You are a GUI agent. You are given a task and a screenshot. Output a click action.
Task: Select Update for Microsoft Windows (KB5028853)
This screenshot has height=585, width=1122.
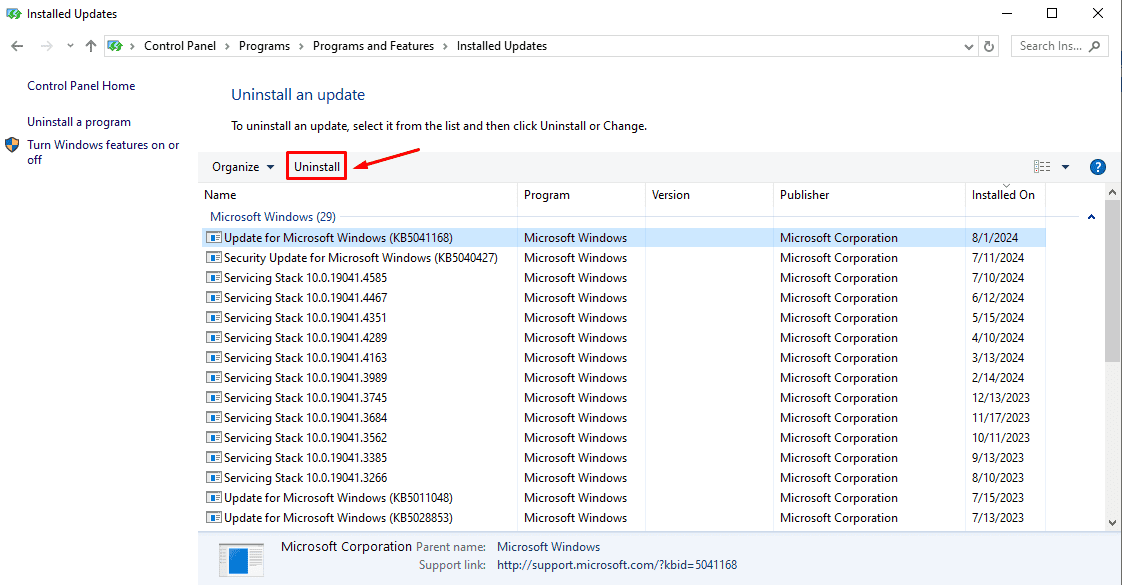624,518
